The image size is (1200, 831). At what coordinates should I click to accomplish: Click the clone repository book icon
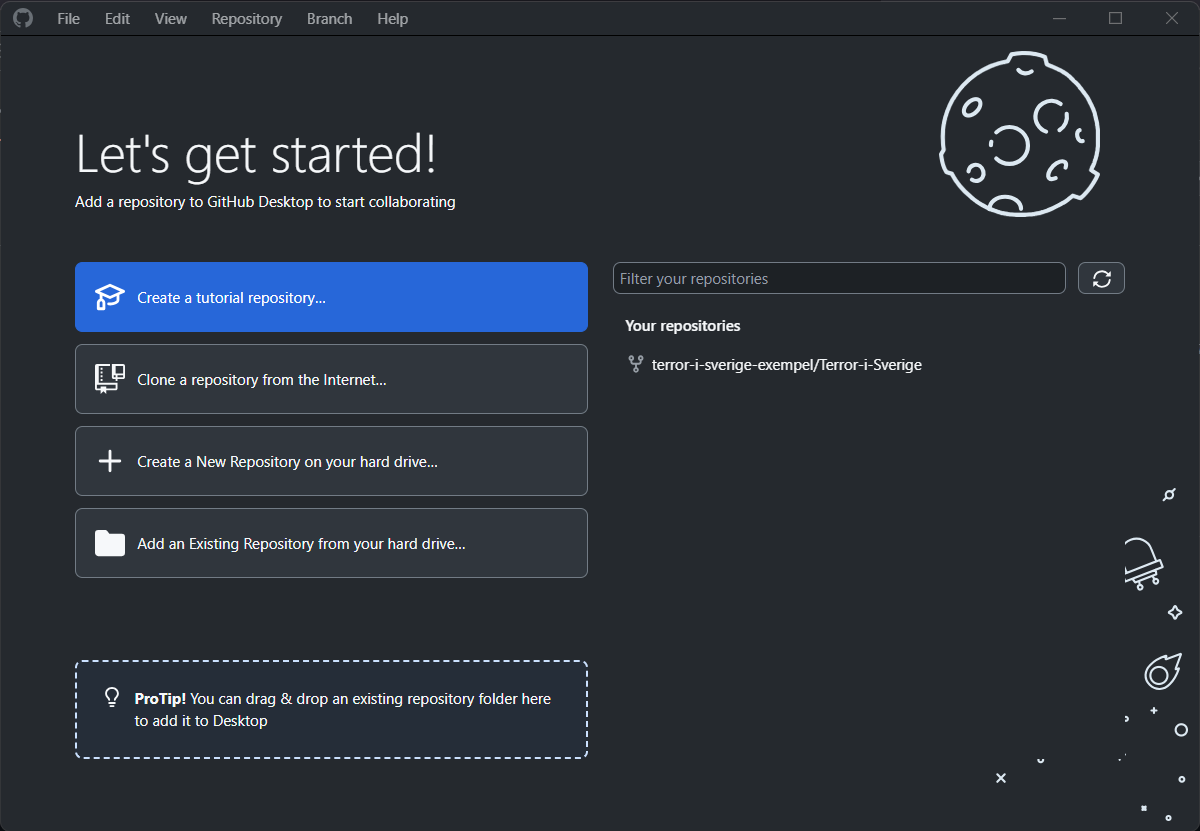[x=110, y=379]
